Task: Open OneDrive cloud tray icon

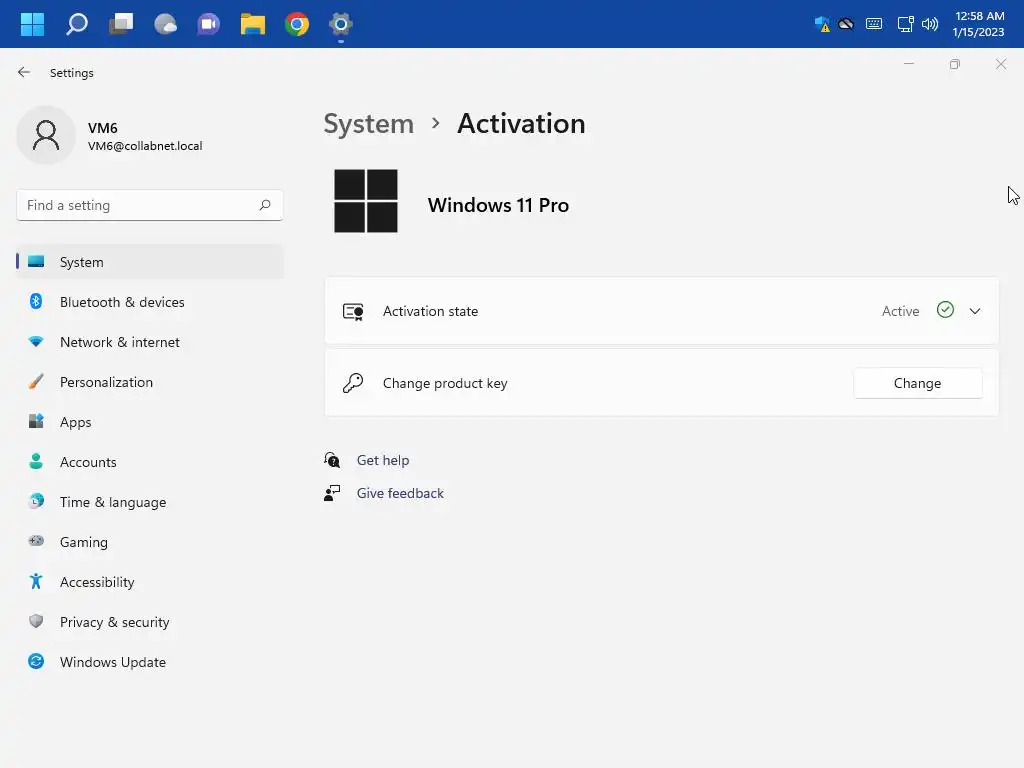Action: pos(846,24)
